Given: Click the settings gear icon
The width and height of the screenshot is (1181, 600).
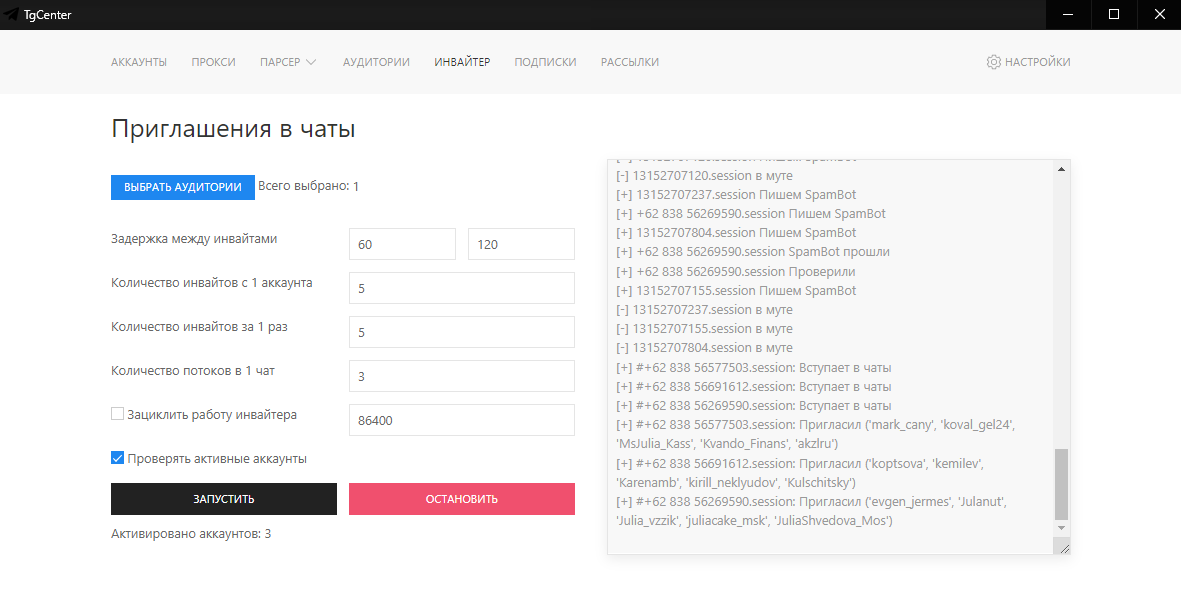Looking at the screenshot, I should (x=993, y=62).
